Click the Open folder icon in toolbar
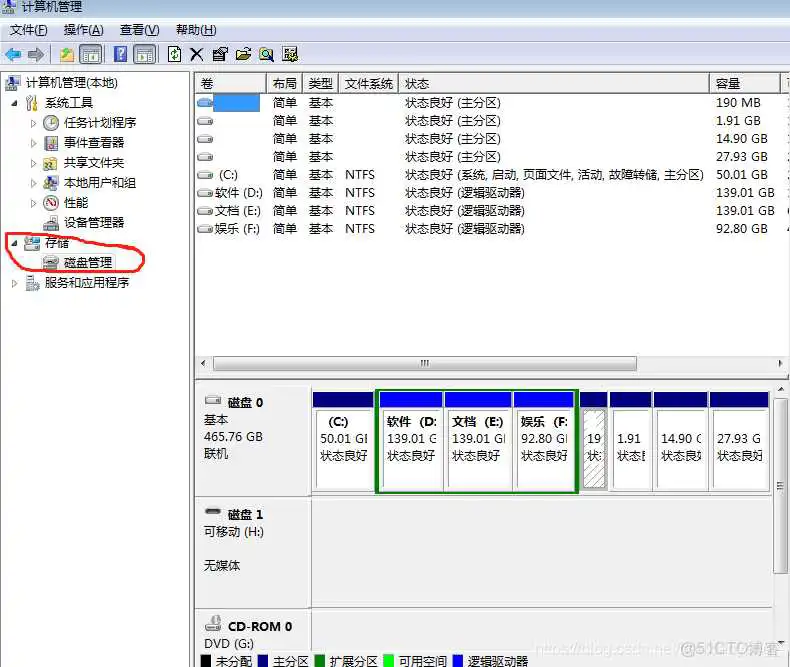790x667 pixels. tap(243, 54)
